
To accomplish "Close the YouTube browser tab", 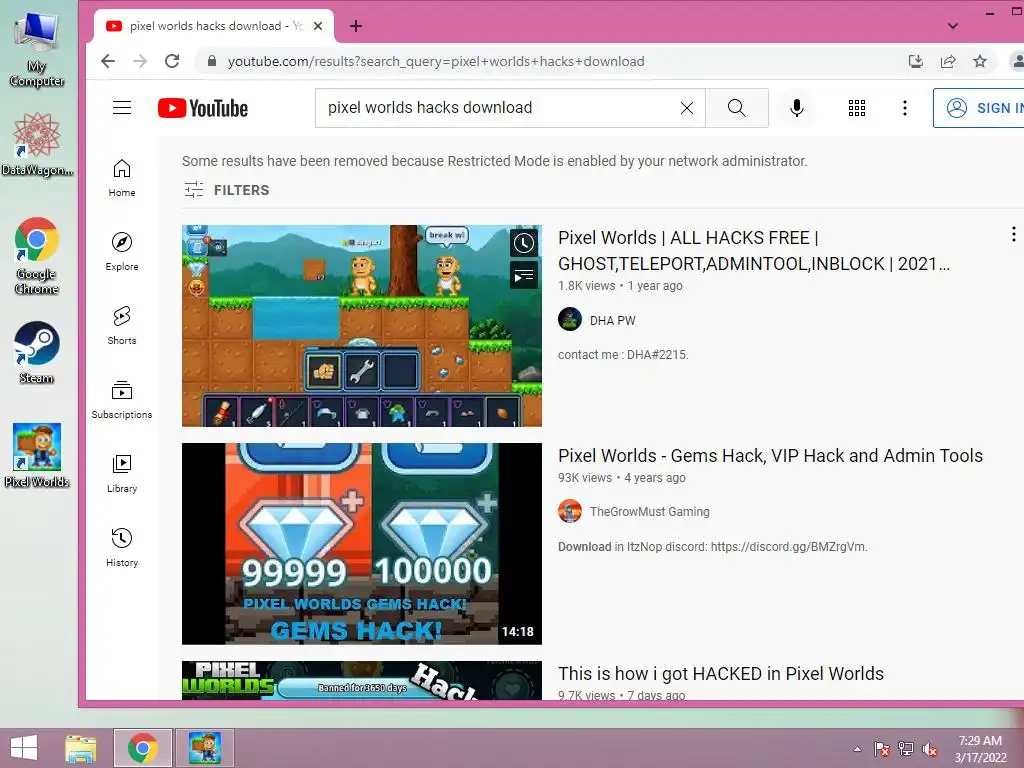I will 318,26.
